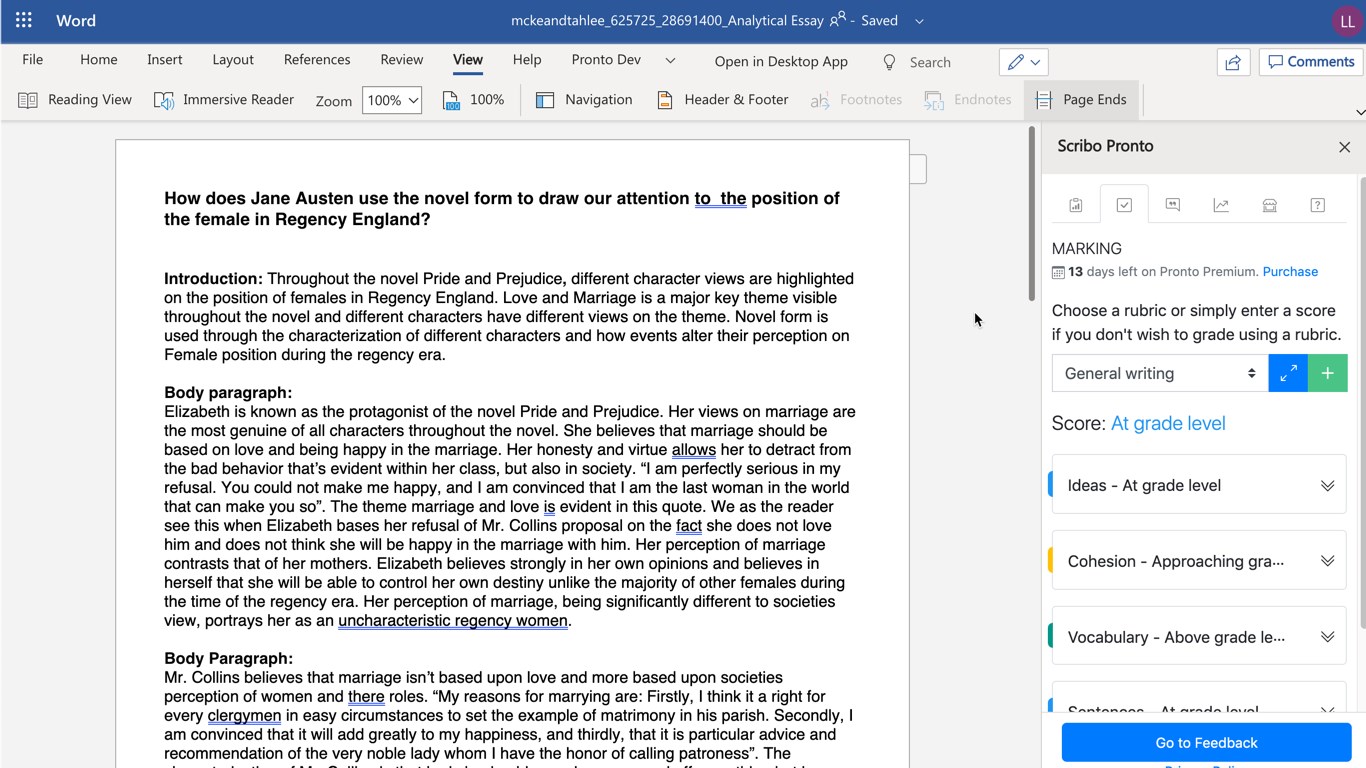
Task: Open the Scribo Pronto report clipboard tab
Action: 1076,205
